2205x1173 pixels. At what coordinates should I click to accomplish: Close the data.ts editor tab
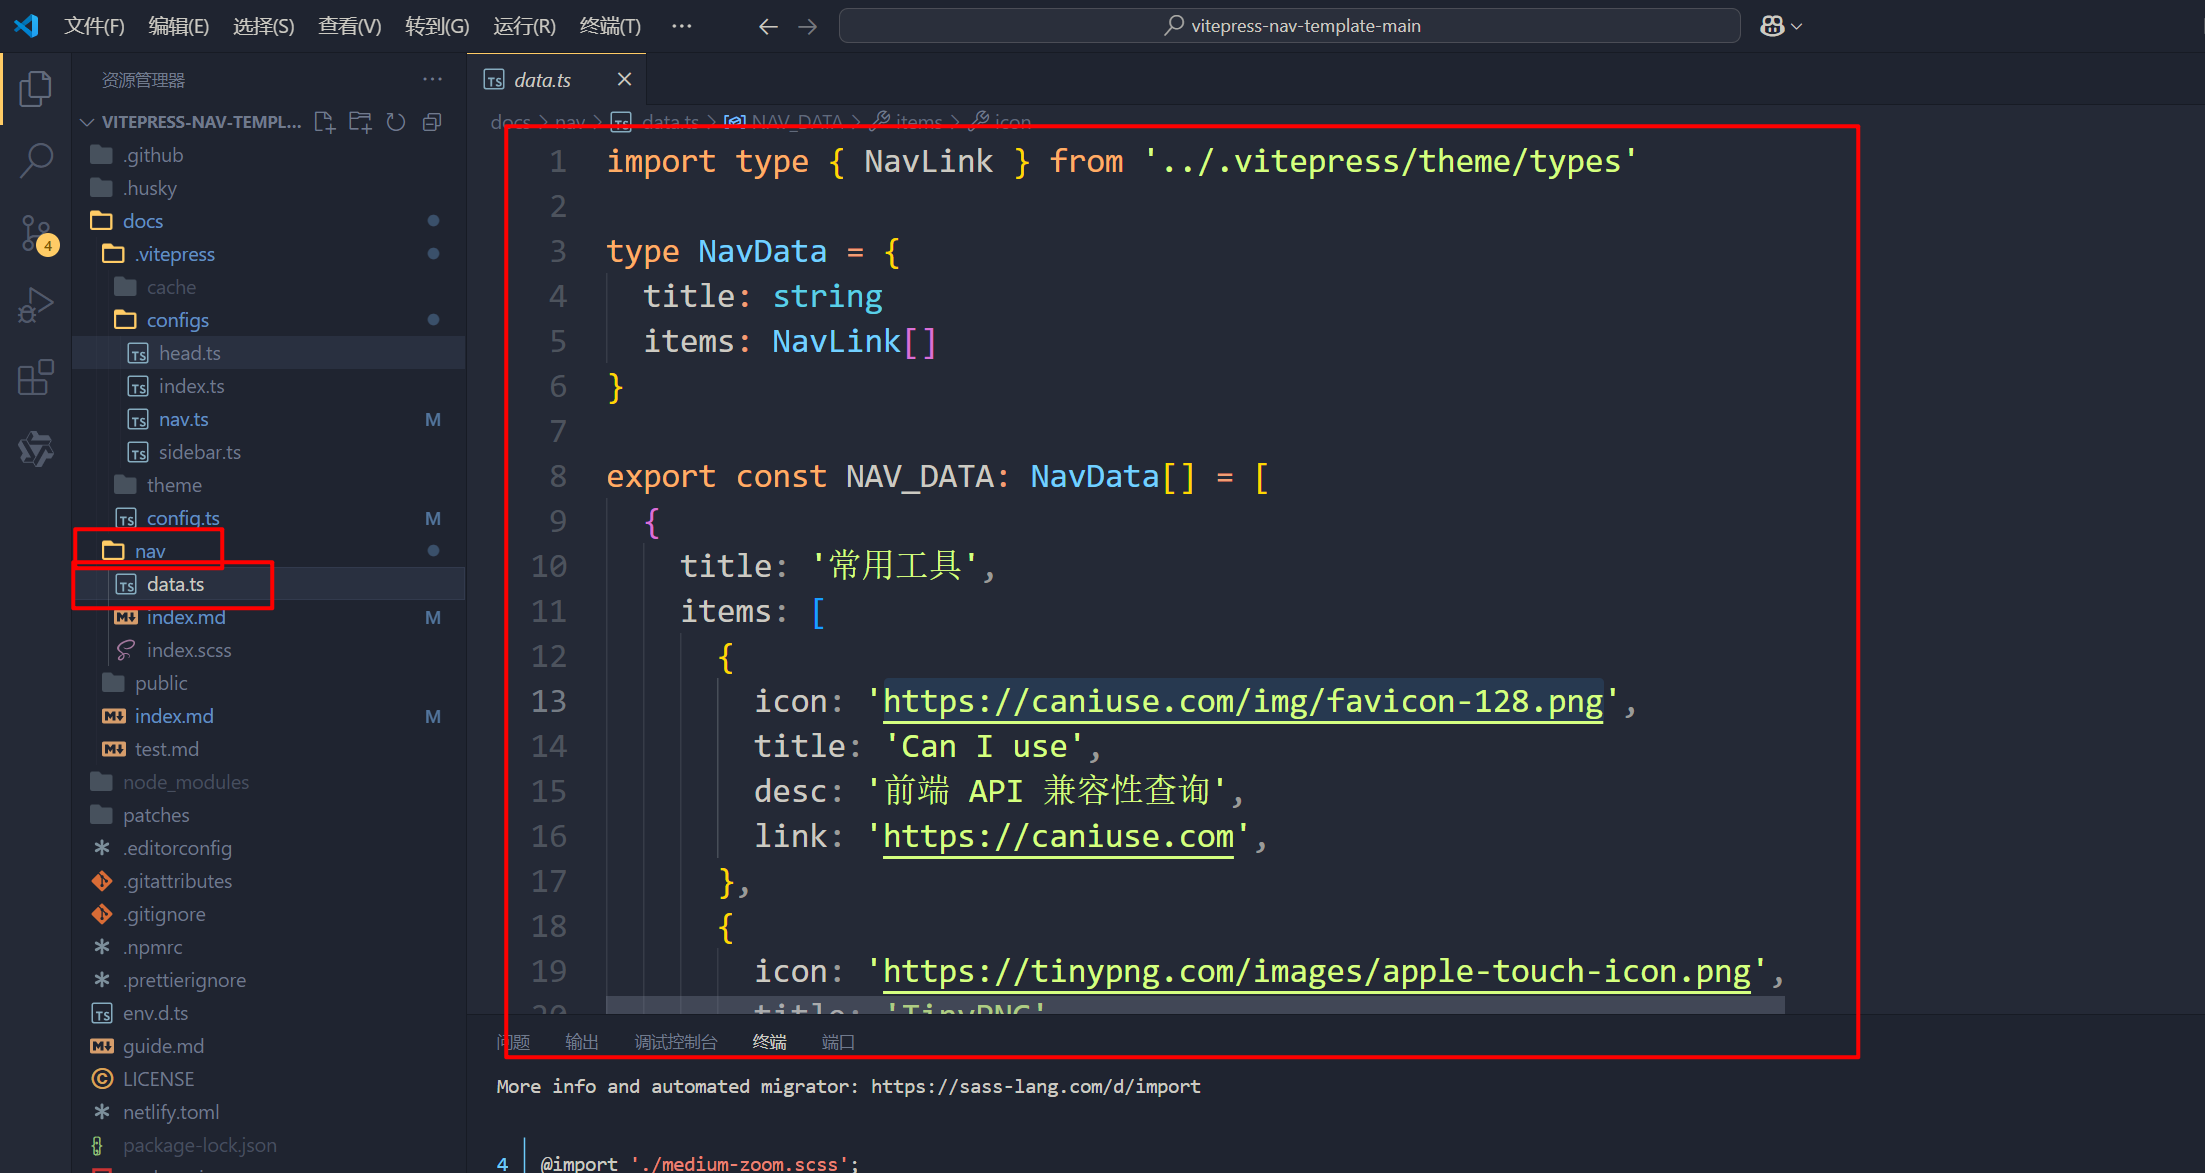624,79
